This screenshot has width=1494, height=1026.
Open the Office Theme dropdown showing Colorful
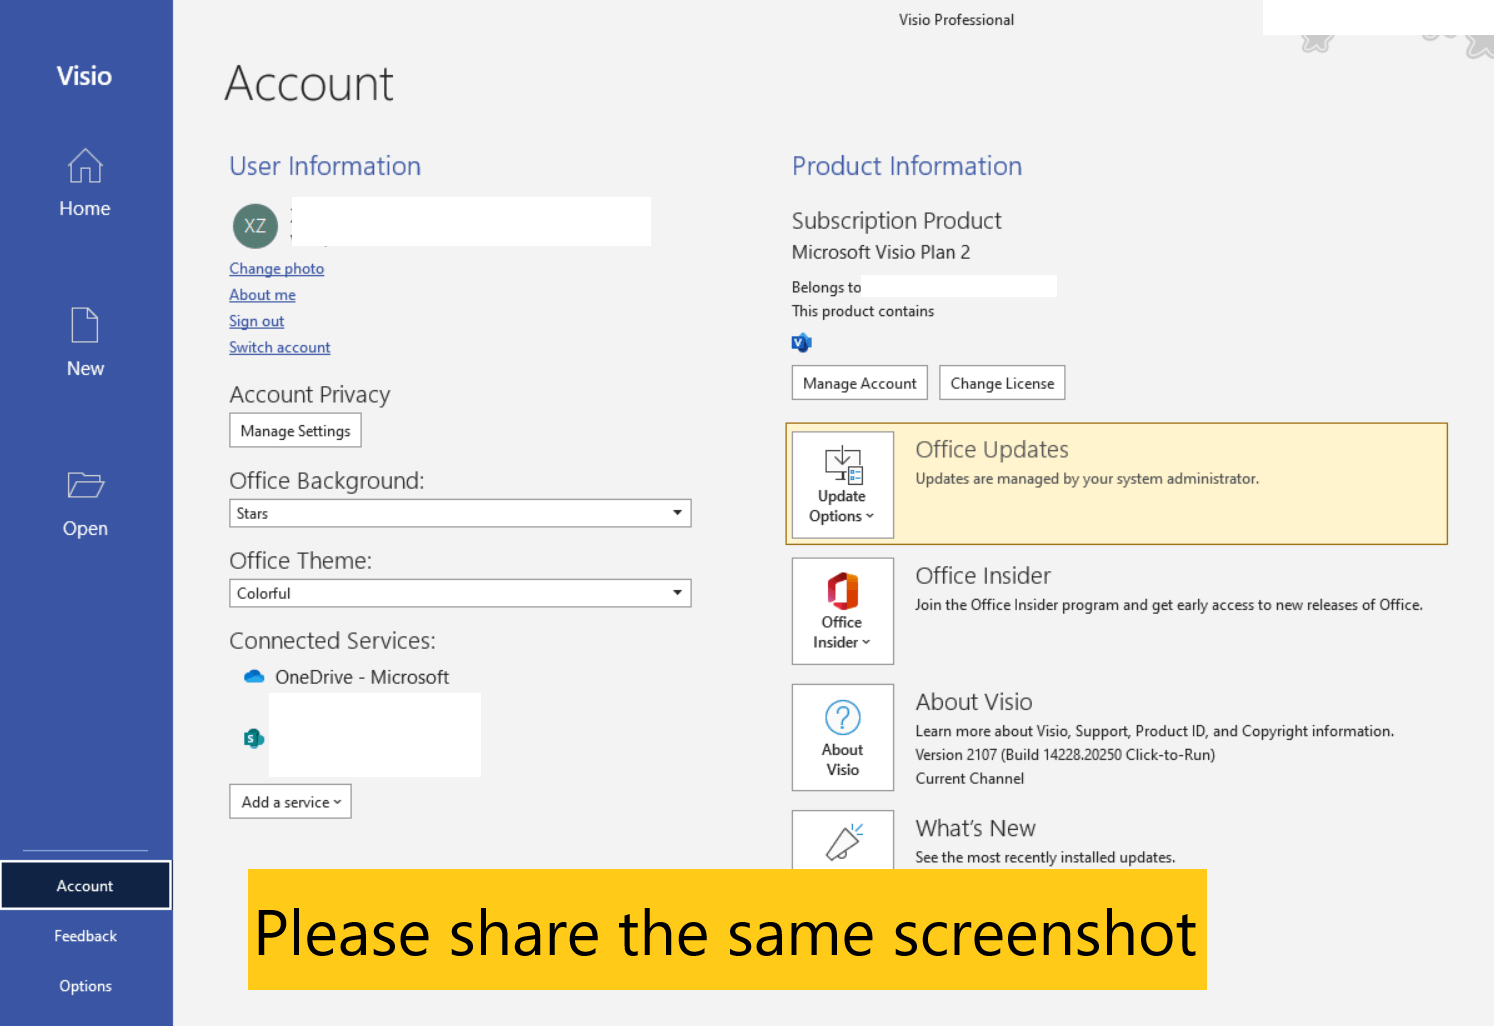[460, 593]
